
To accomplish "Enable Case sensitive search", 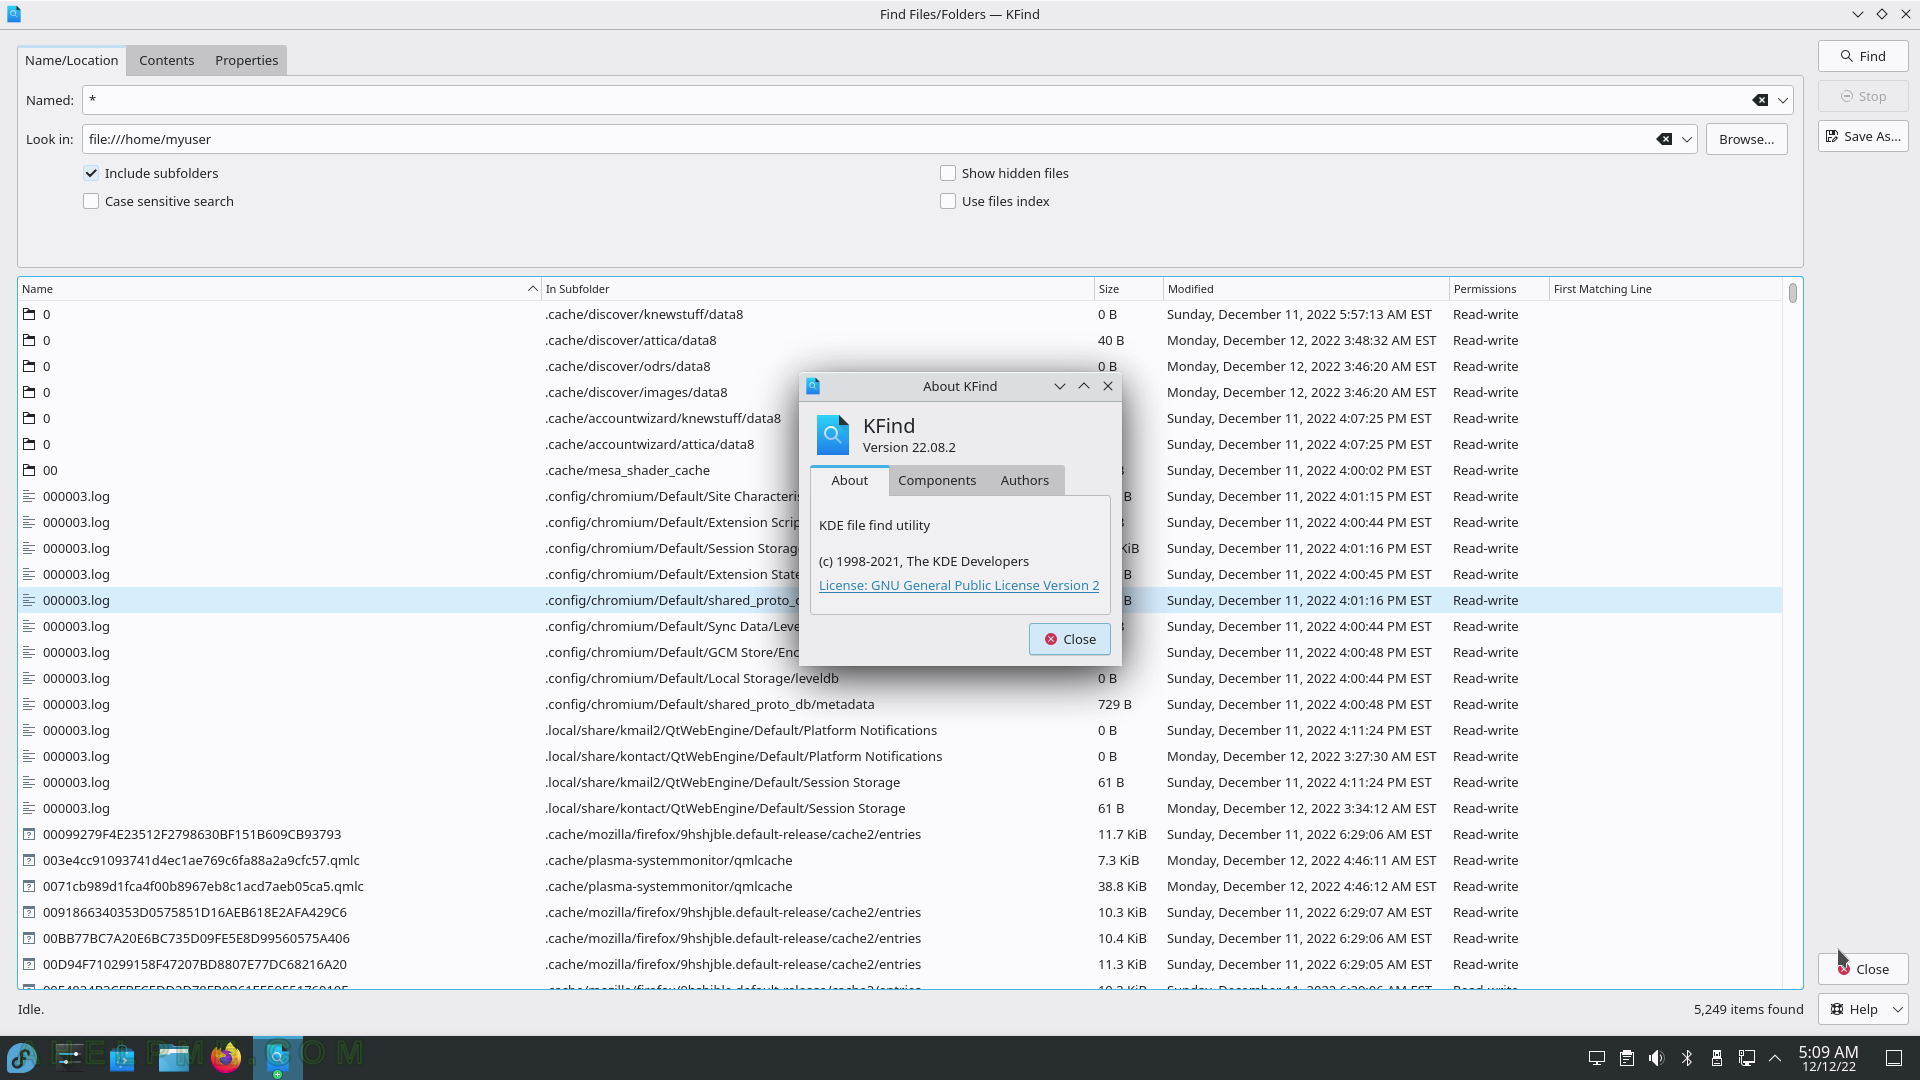I will (91, 201).
